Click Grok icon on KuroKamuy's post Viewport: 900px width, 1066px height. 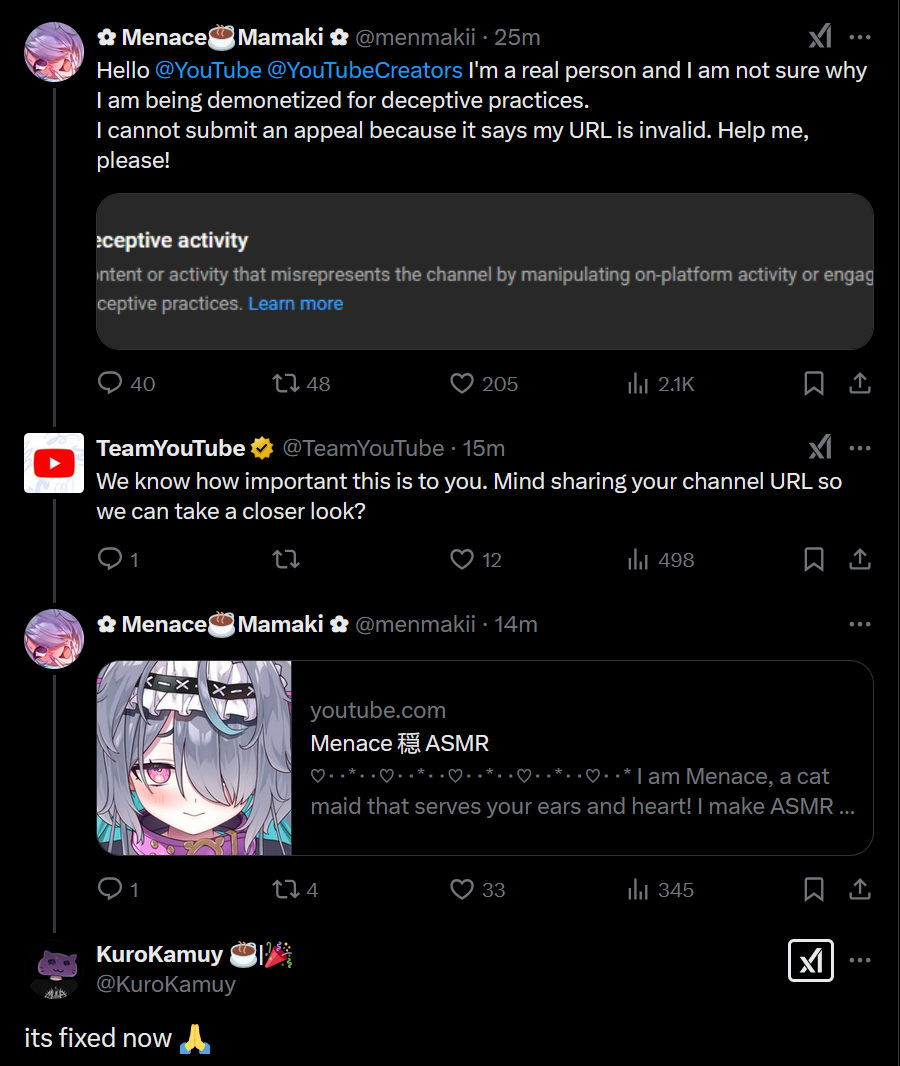coord(810,961)
